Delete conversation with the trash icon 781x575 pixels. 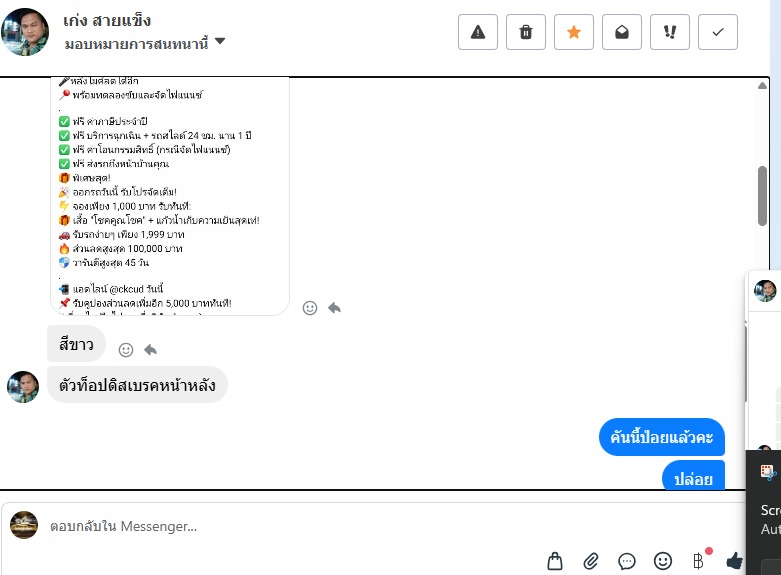coord(525,32)
